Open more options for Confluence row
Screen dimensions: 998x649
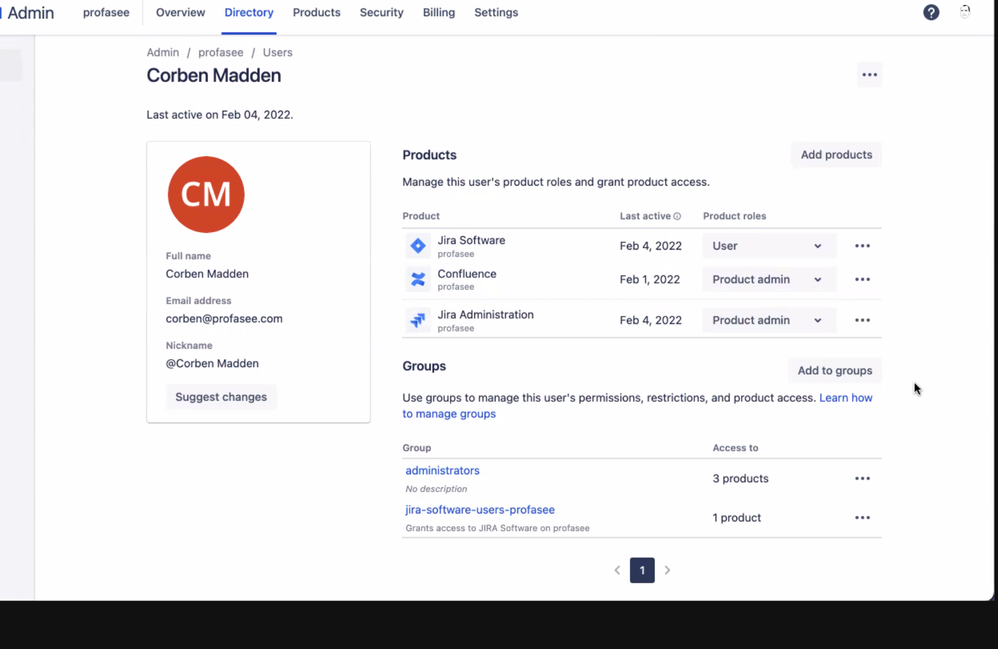click(862, 279)
